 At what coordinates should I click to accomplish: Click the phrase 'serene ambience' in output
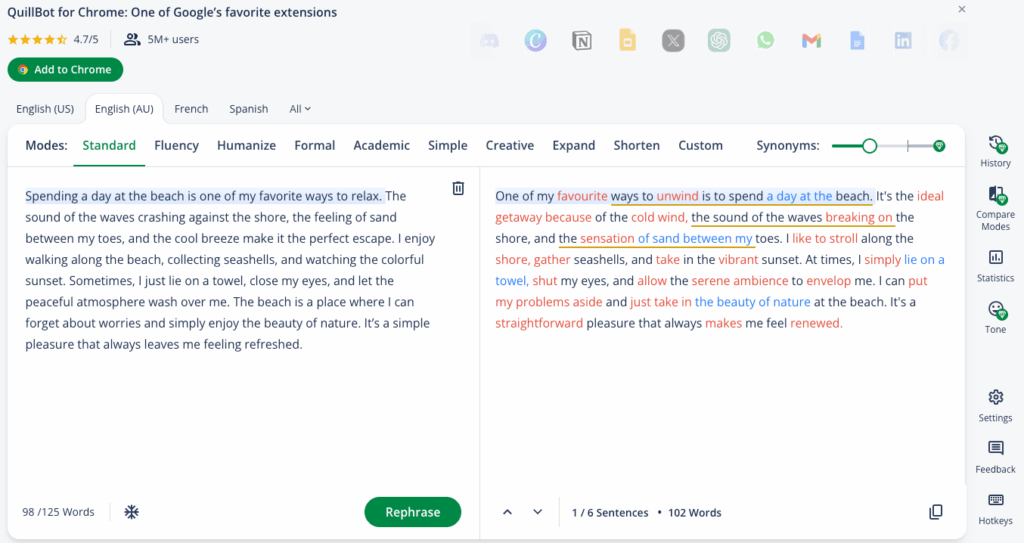[x=740, y=281]
